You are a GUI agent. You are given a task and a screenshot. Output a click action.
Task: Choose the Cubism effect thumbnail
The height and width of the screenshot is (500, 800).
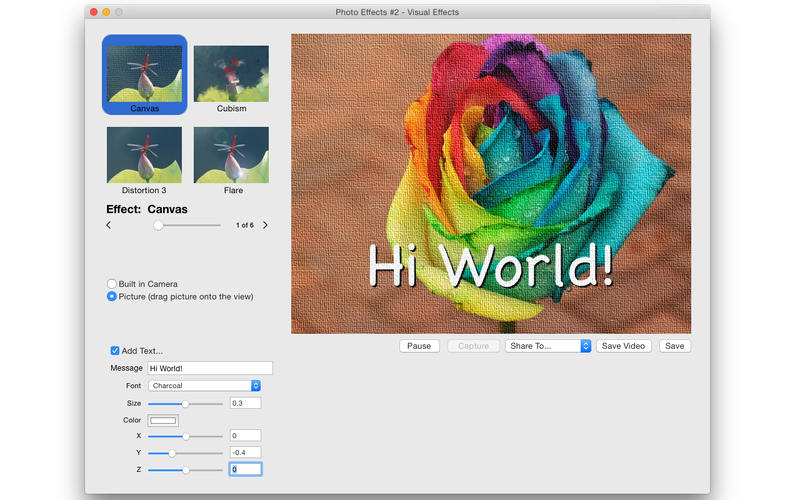[231, 74]
